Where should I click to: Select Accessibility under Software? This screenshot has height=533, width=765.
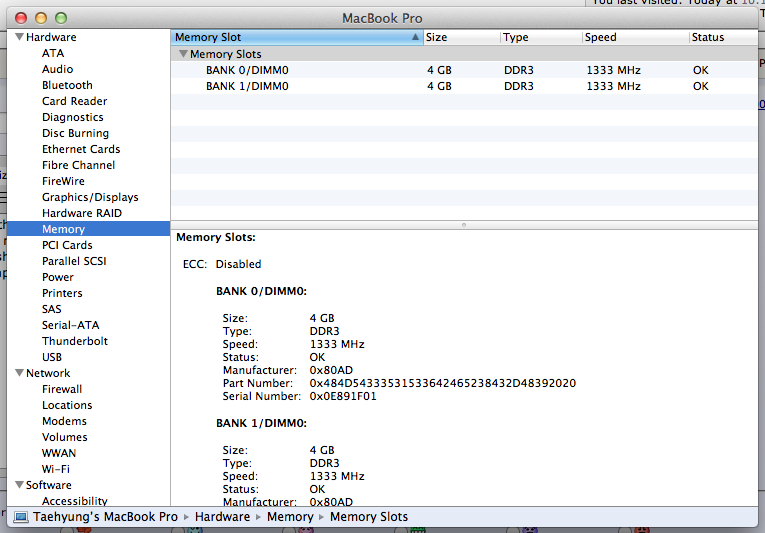[x=75, y=501]
